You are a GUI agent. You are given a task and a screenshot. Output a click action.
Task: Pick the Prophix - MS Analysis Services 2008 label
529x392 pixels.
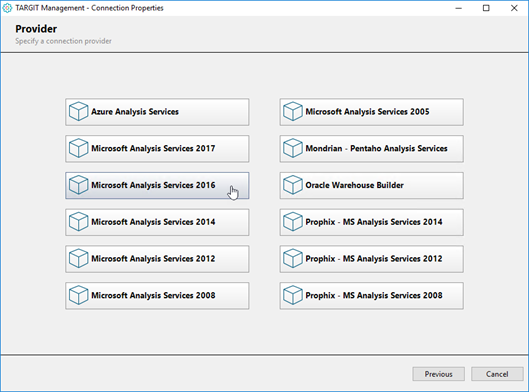click(x=374, y=296)
